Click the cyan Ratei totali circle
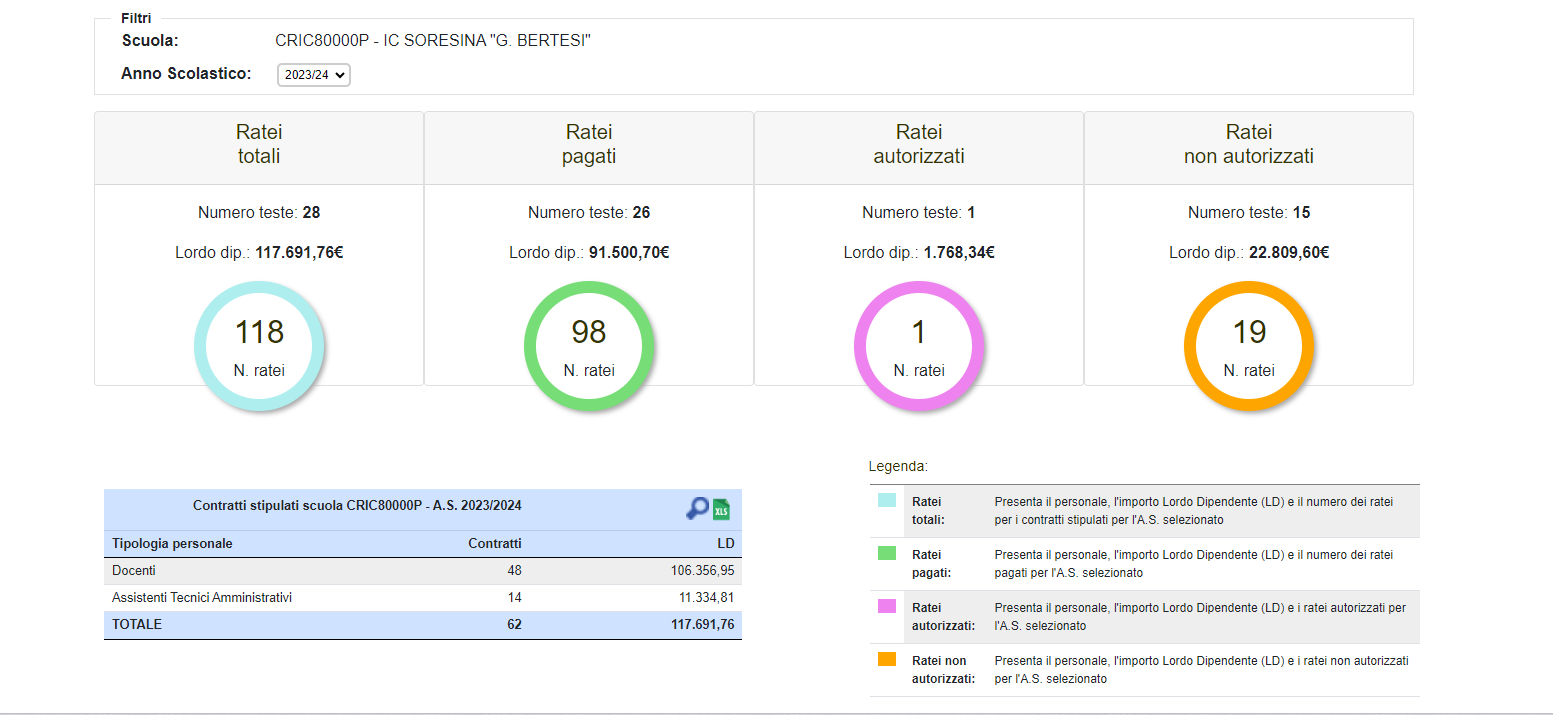1553x715 pixels. point(259,346)
